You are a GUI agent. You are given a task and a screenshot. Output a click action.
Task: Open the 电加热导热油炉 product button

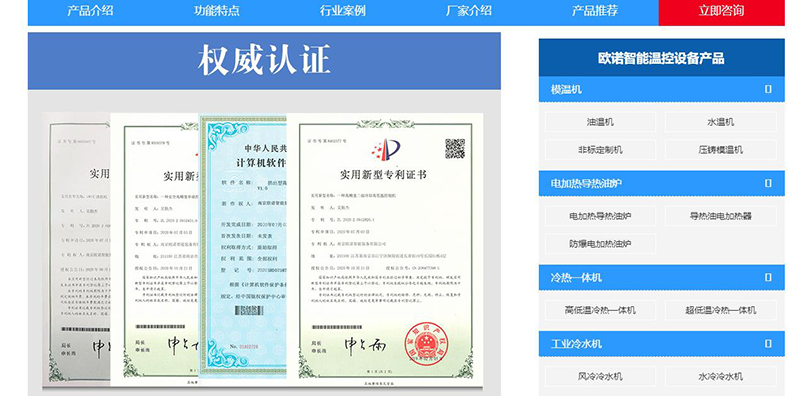point(601,216)
